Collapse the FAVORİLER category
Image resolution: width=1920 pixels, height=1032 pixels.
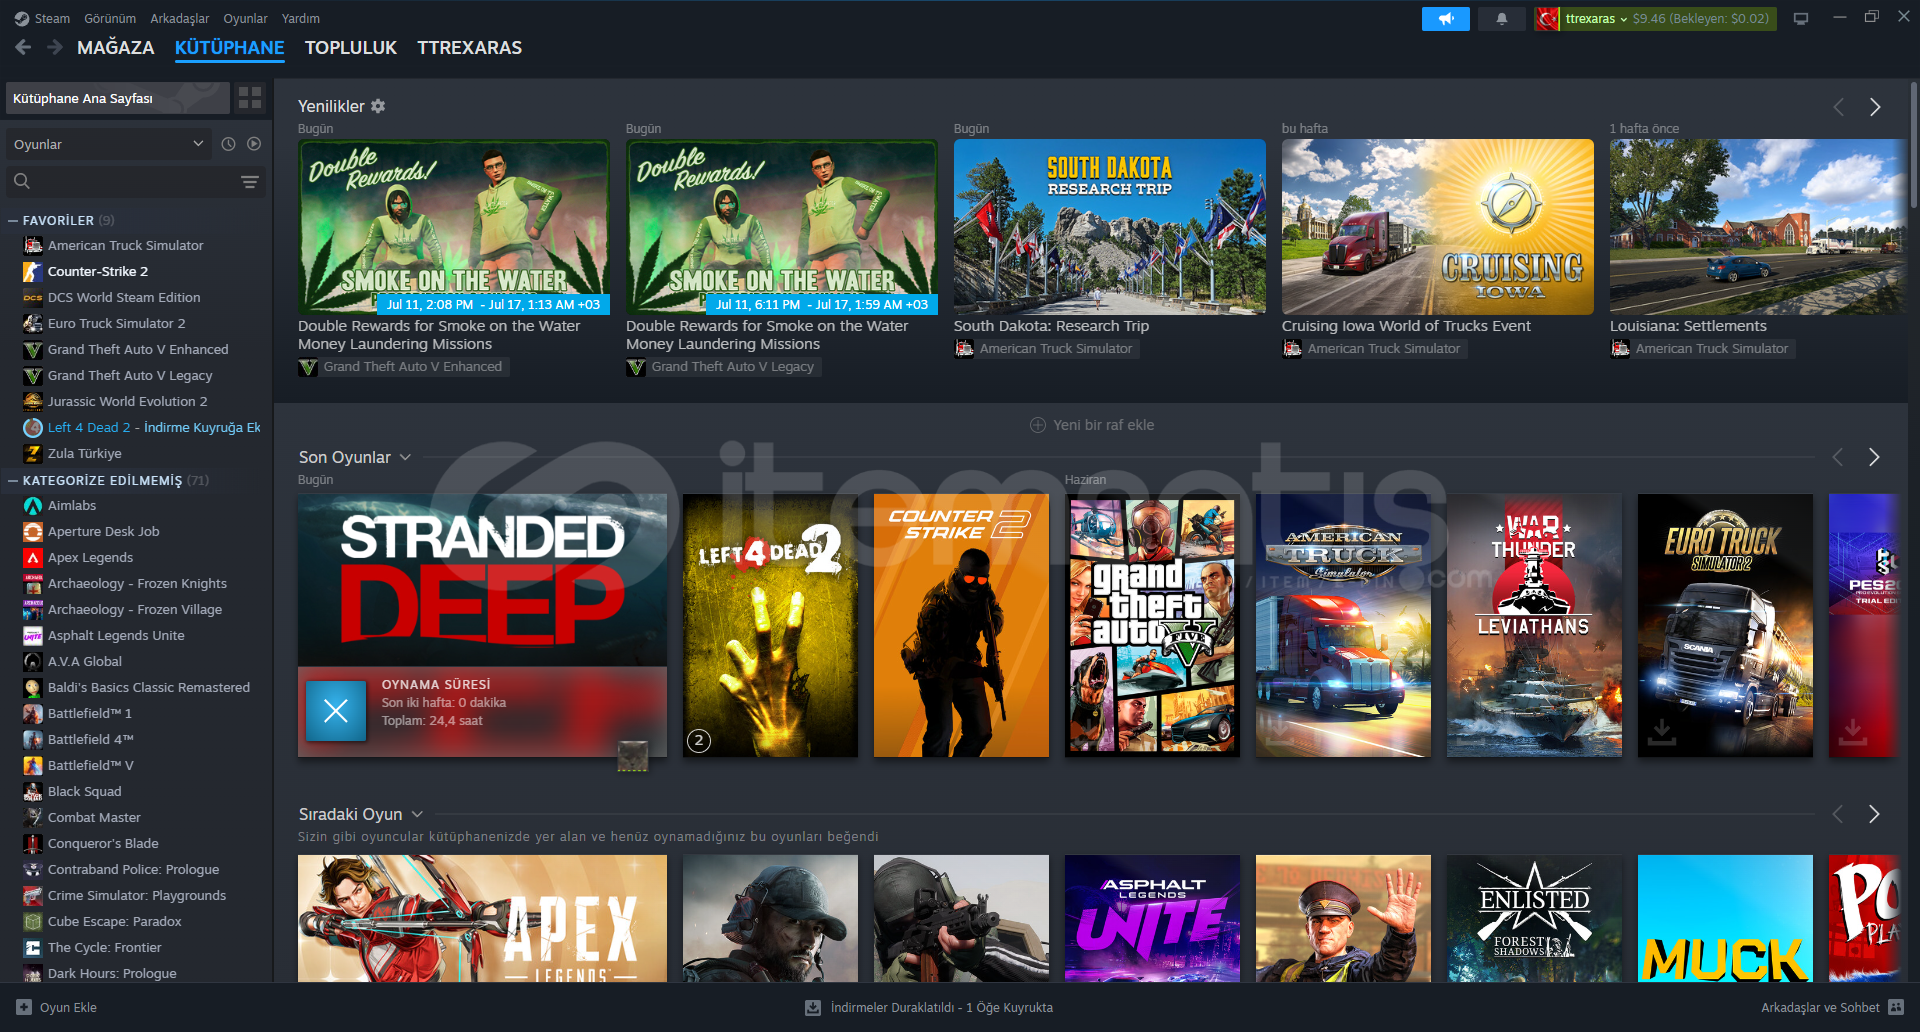[13, 220]
